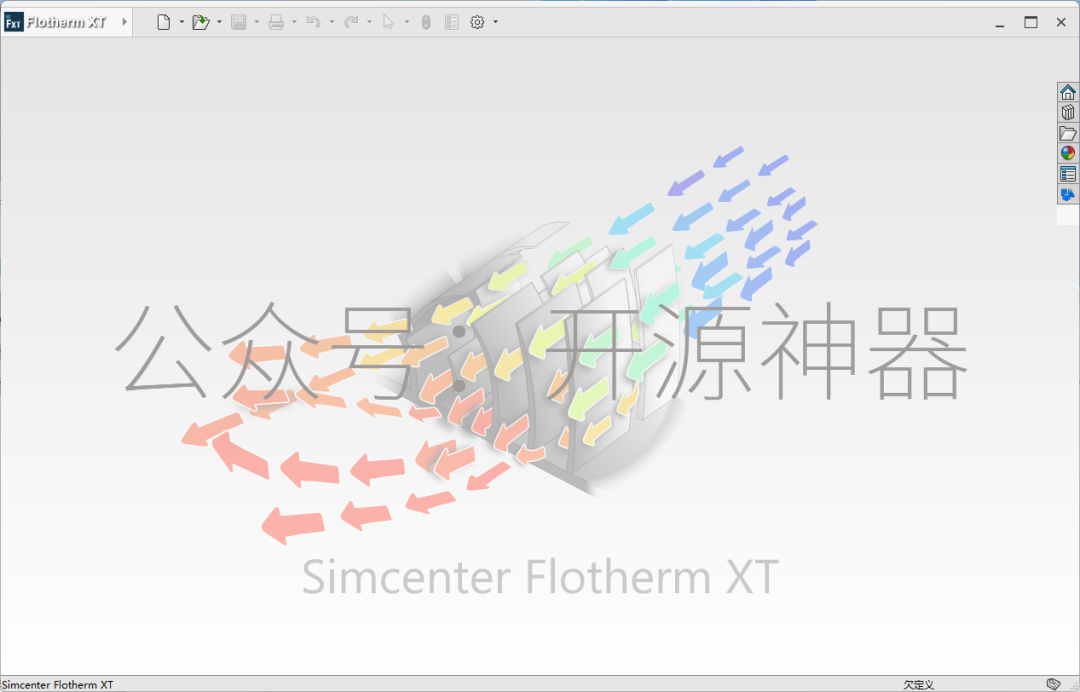This screenshot has height=692, width=1080.
Task: Open the file explorer folder tab in the sidebar
Action: (1068, 133)
